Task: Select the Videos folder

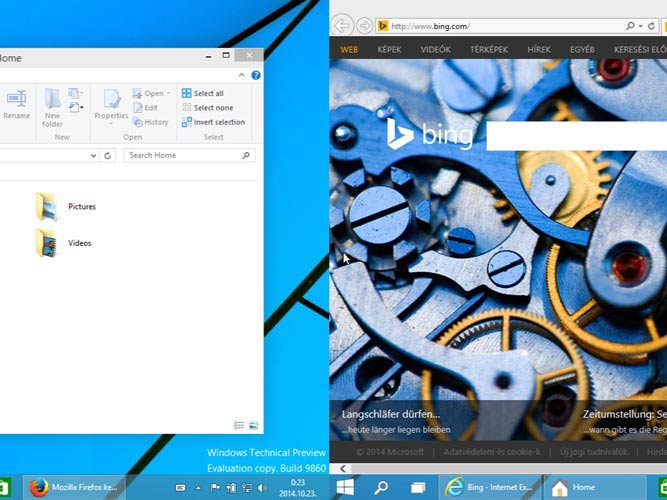Action: tap(64, 243)
